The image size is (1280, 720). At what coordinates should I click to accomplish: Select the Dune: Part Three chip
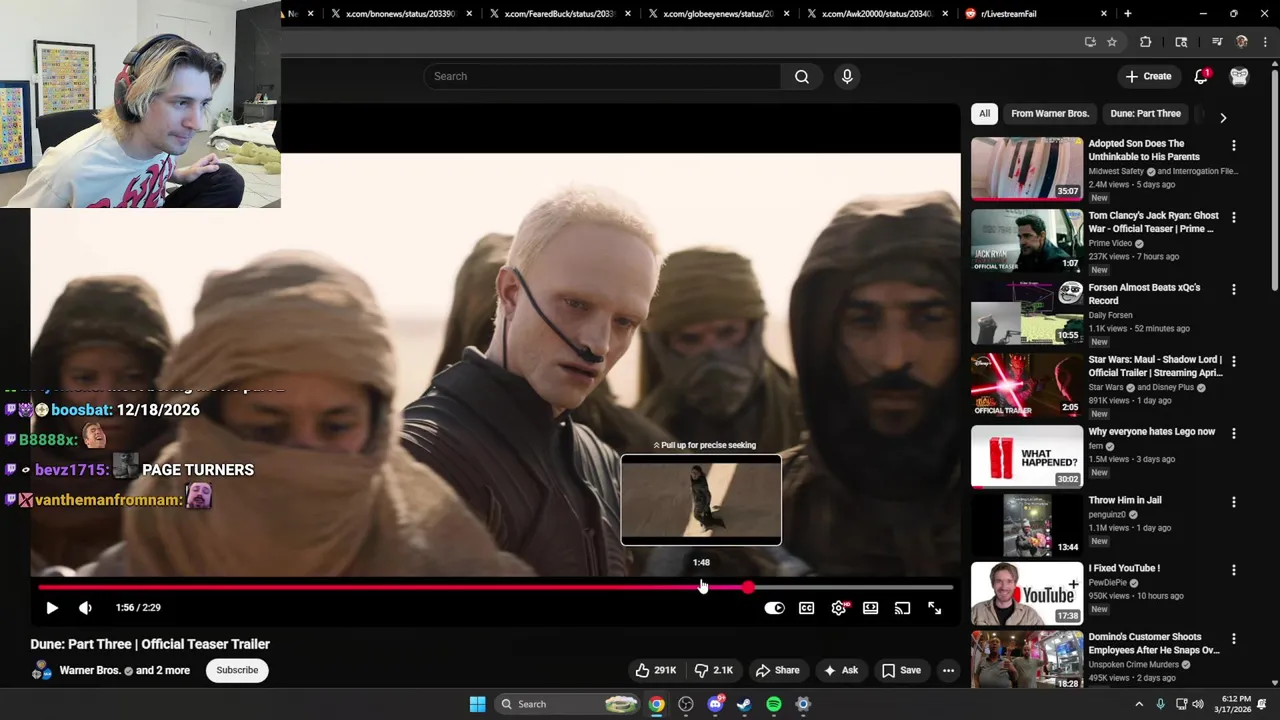click(1145, 113)
